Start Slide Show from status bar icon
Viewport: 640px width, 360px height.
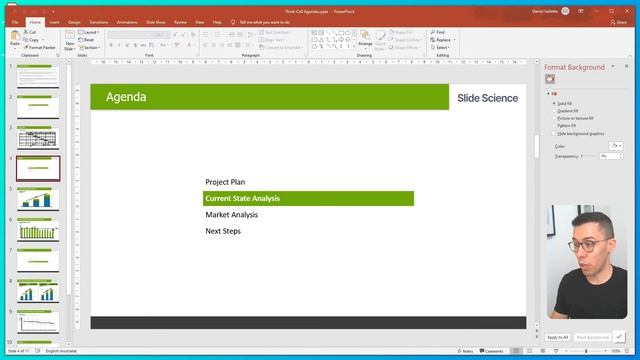(556, 351)
